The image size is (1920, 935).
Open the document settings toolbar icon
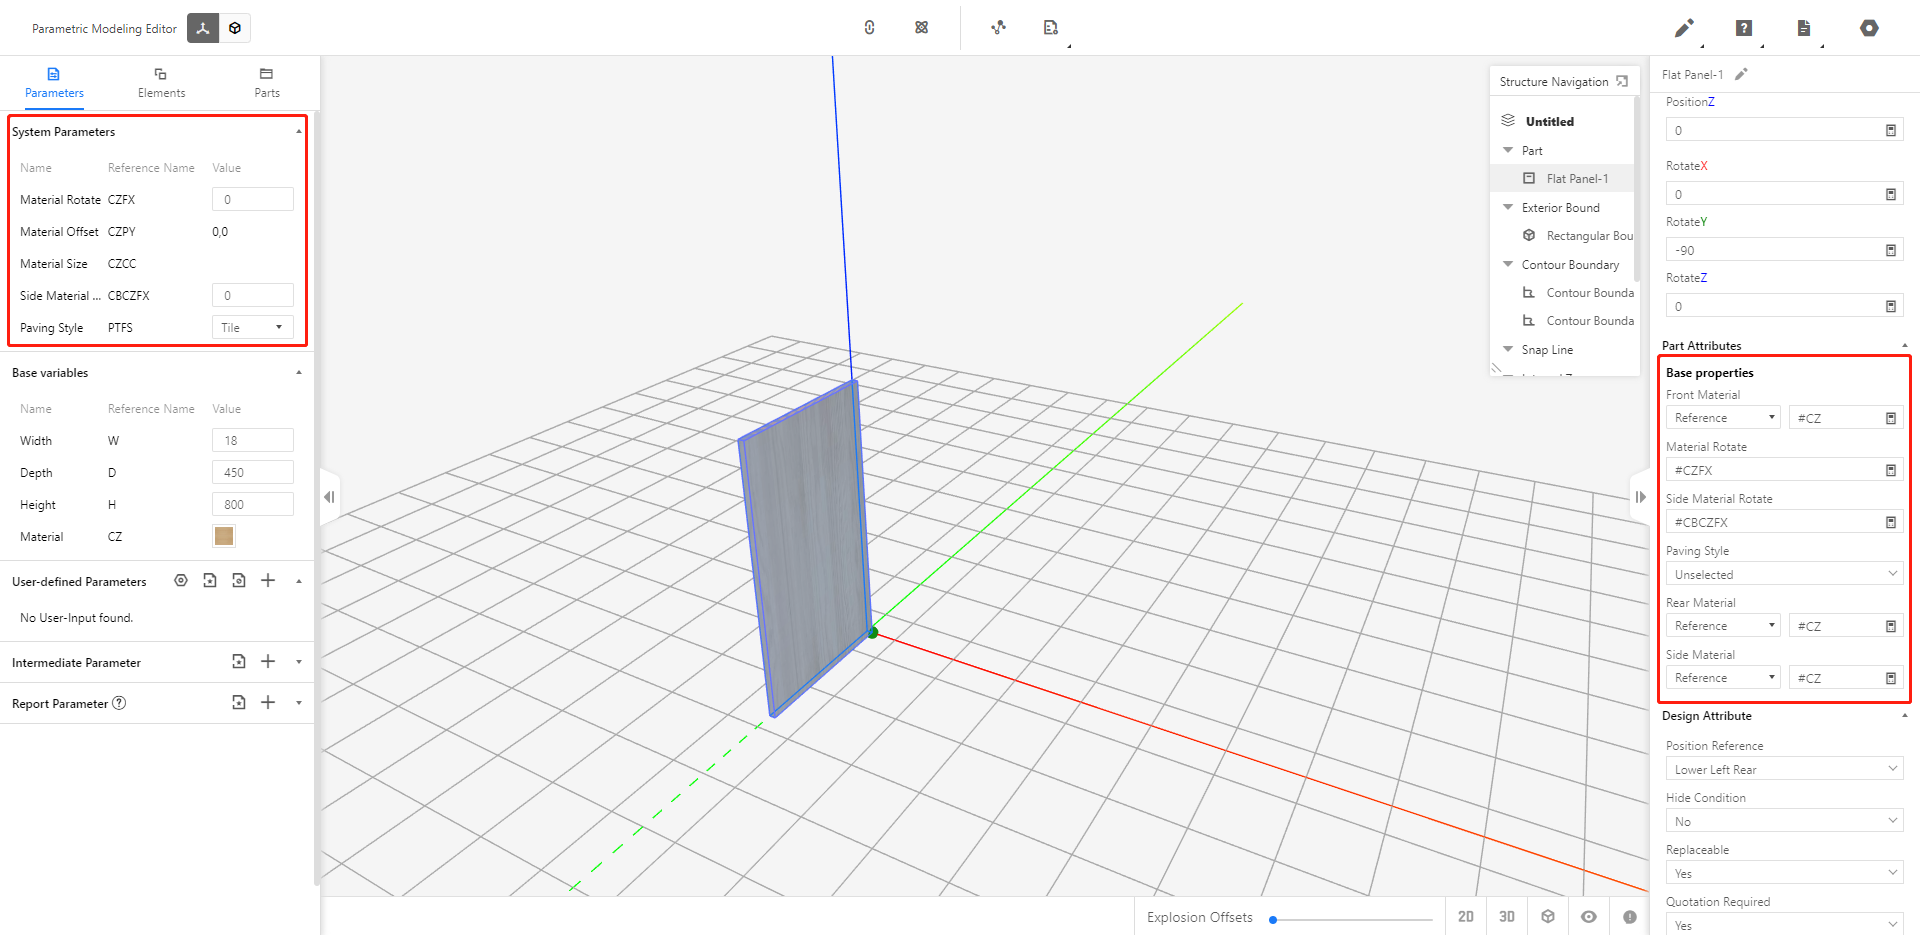(x=1050, y=28)
